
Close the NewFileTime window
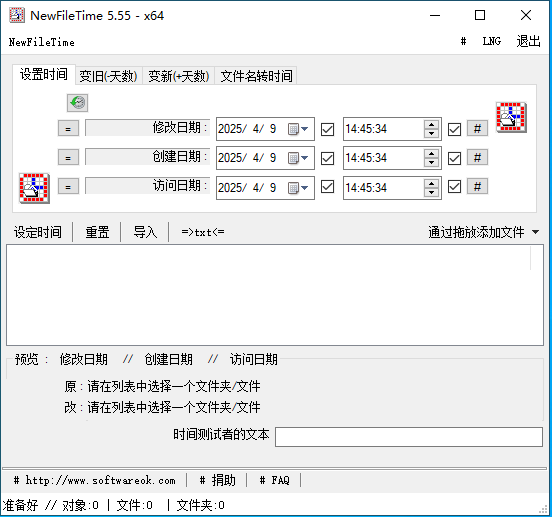(526, 15)
